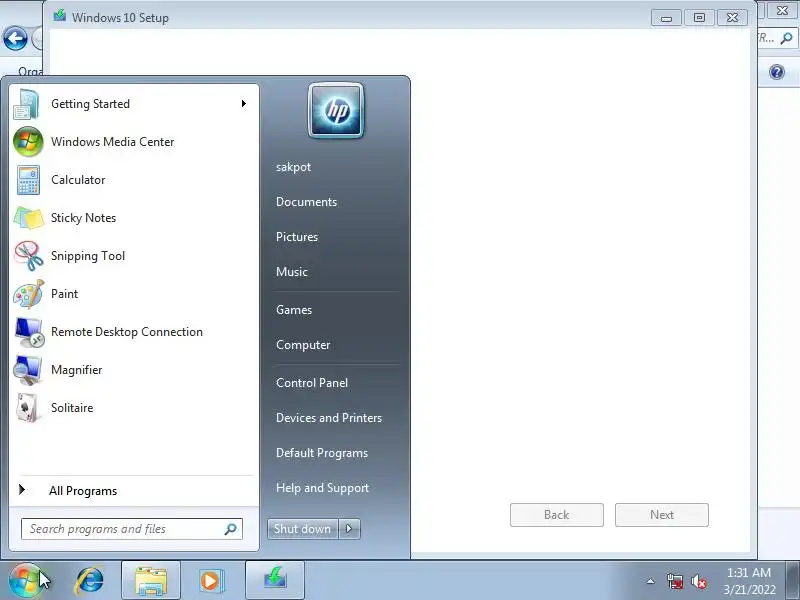Viewport: 800px width, 600px height.
Task: Click the HP user account picture
Action: pyautogui.click(x=336, y=110)
